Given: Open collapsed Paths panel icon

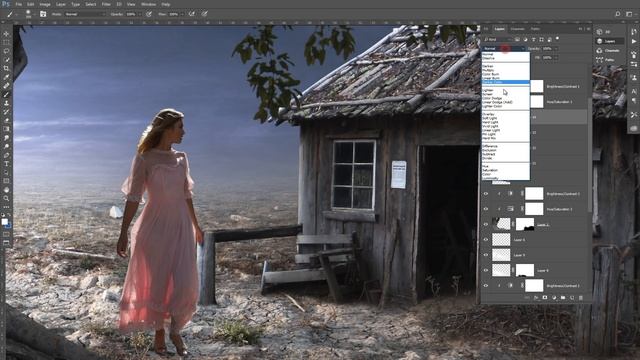Looking at the screenshot, I should point(600,60).
